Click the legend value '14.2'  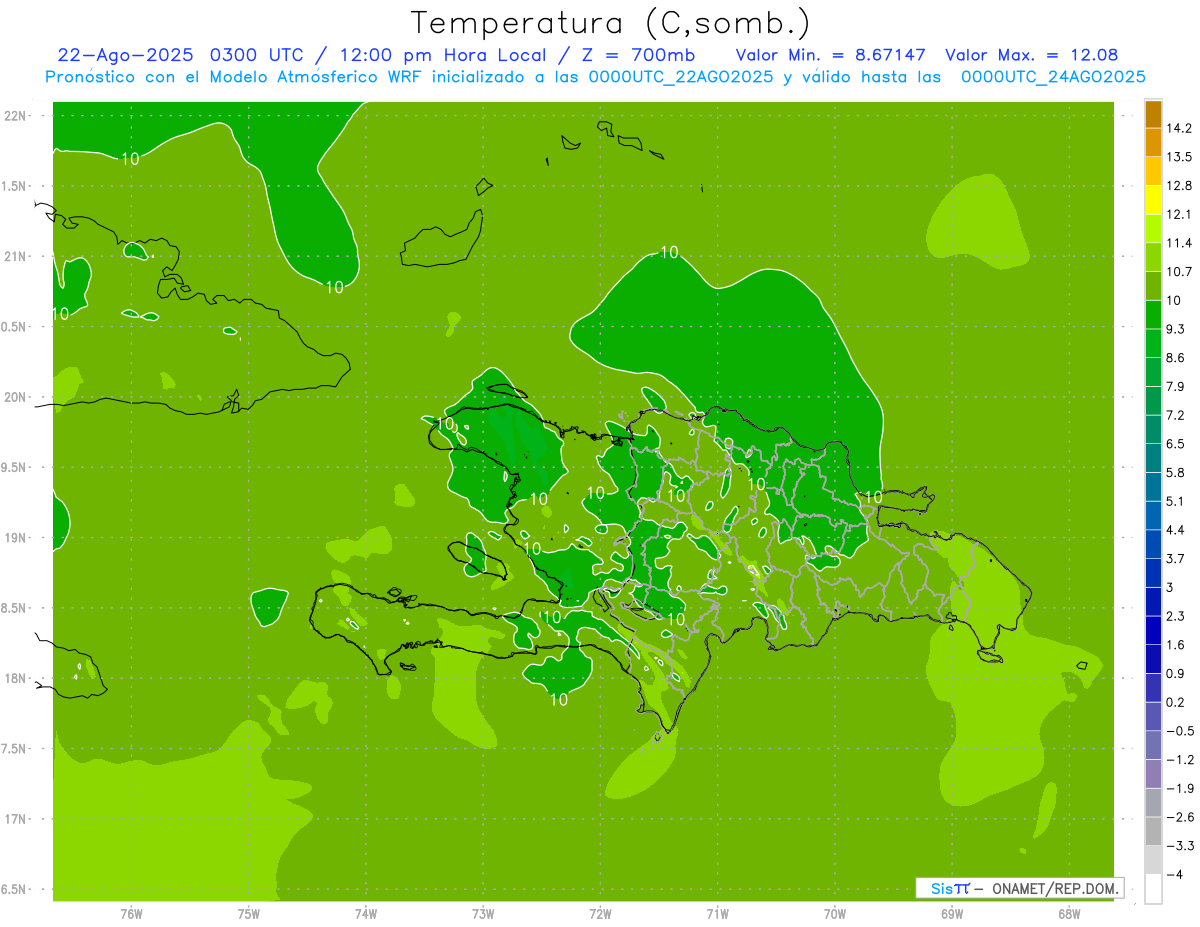[x=1180, y=128]
